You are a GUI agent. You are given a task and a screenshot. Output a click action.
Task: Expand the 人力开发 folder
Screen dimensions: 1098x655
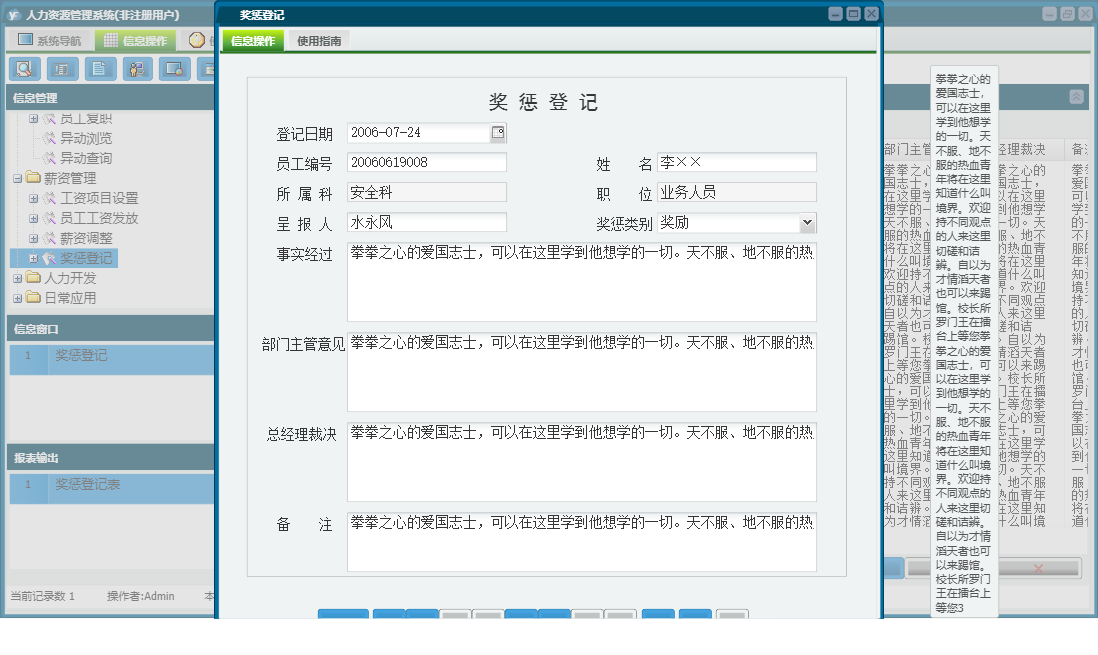pyautogui.click(x=17, y=278)
